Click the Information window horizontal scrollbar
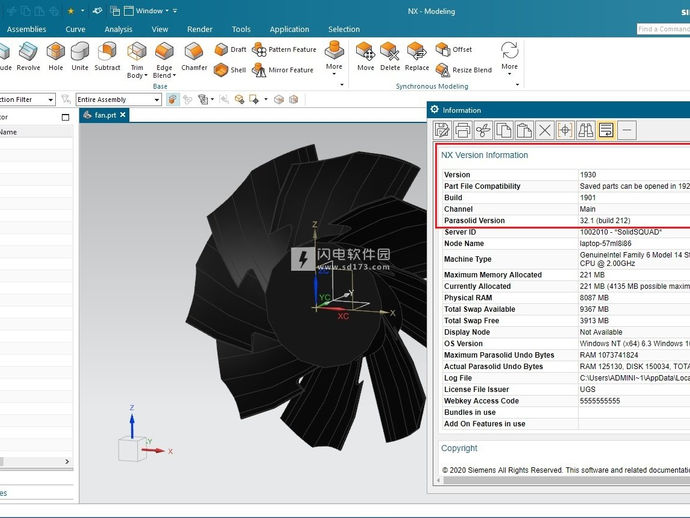Viewport: 690px width, 518px height. (567, 480)
